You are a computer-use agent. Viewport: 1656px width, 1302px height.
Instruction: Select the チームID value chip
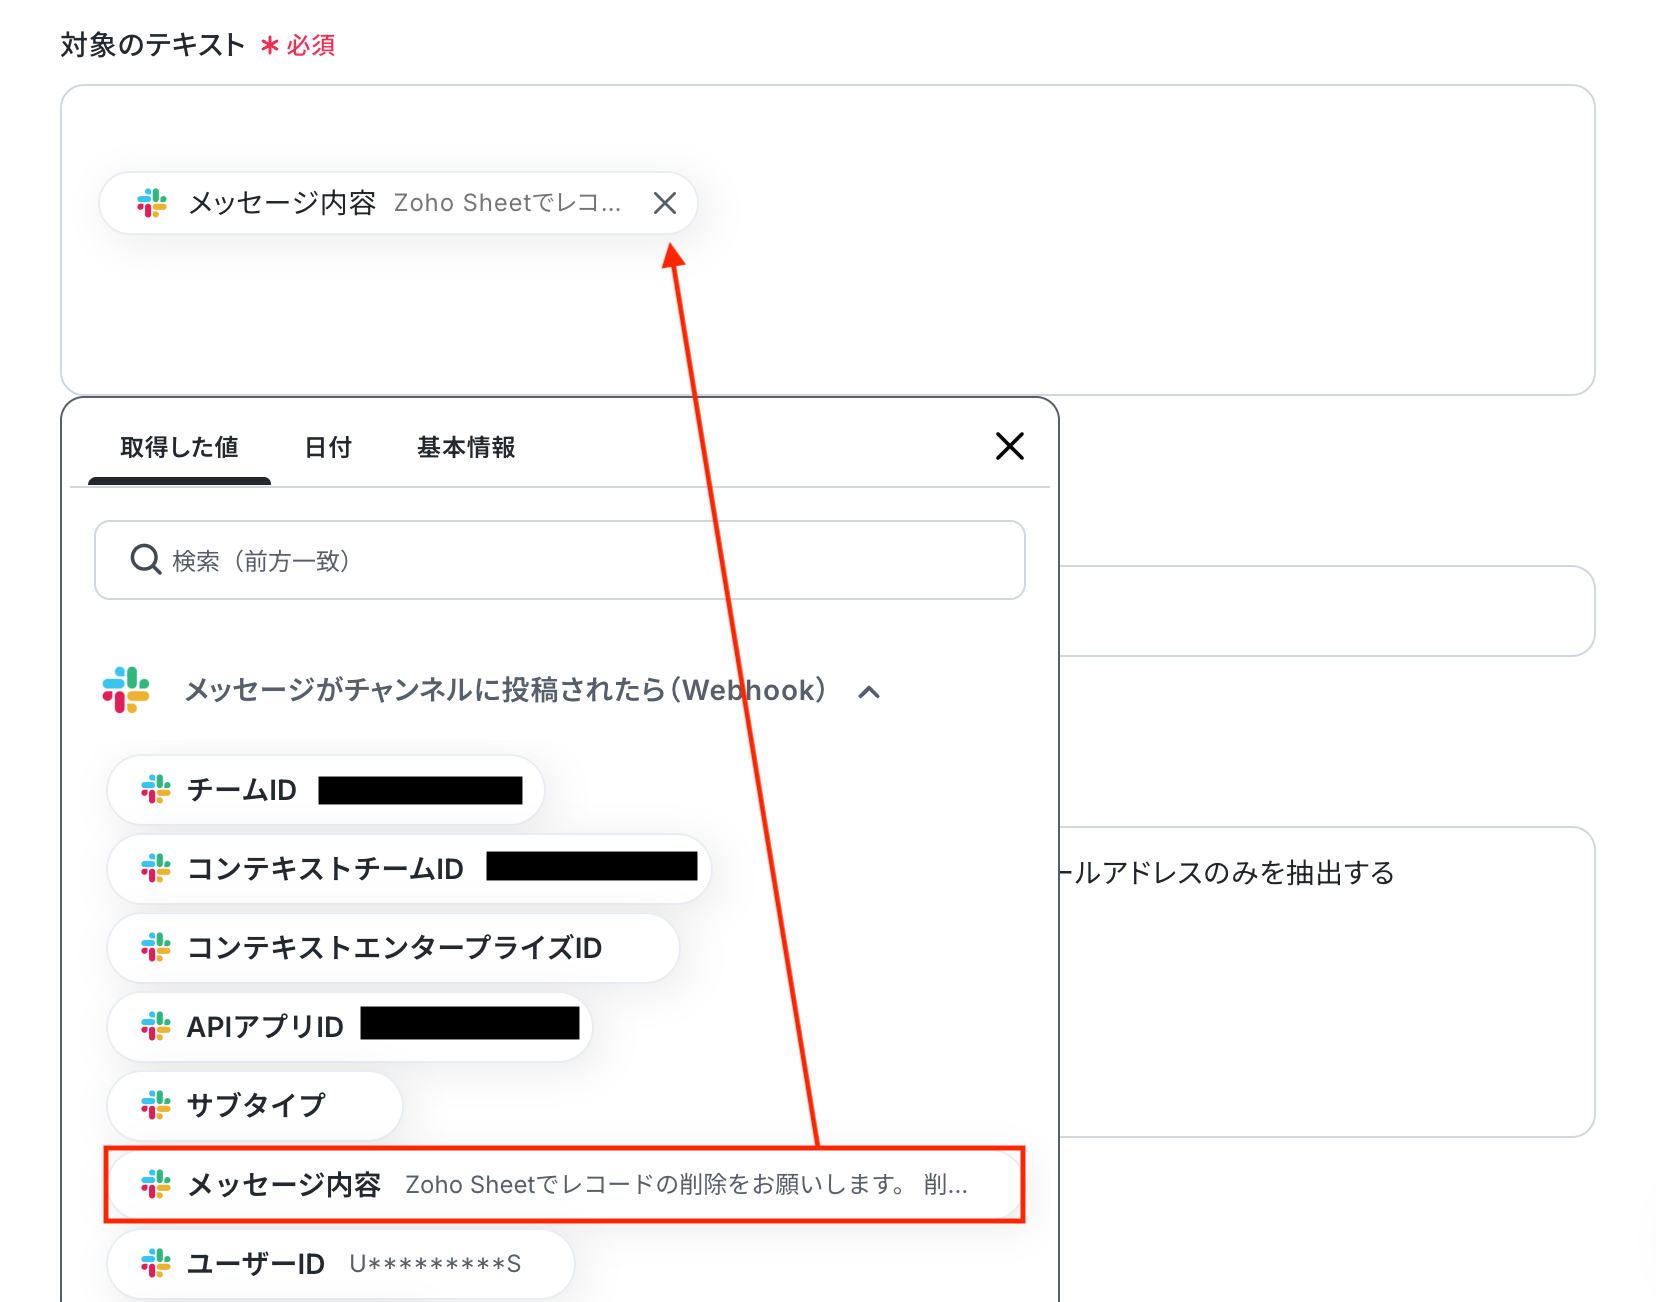326,790
